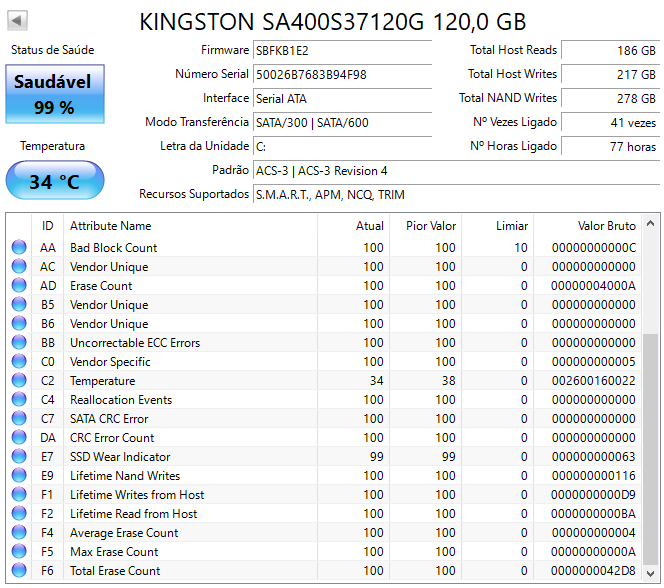664x588 pixels.
Task: Click raw value 000000000116
Action: tap(594, 475)
